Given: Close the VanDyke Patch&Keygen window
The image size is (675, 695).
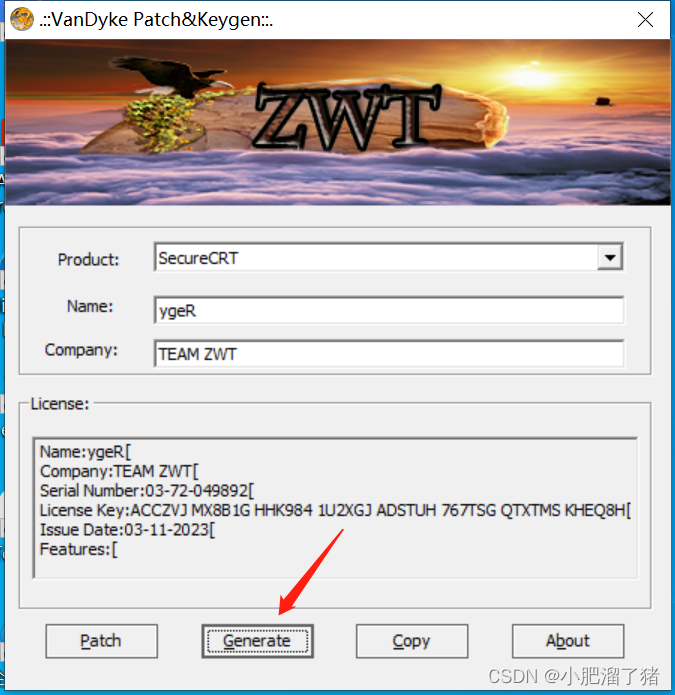Looking at the screenshot, I should (x=645, y=20).
